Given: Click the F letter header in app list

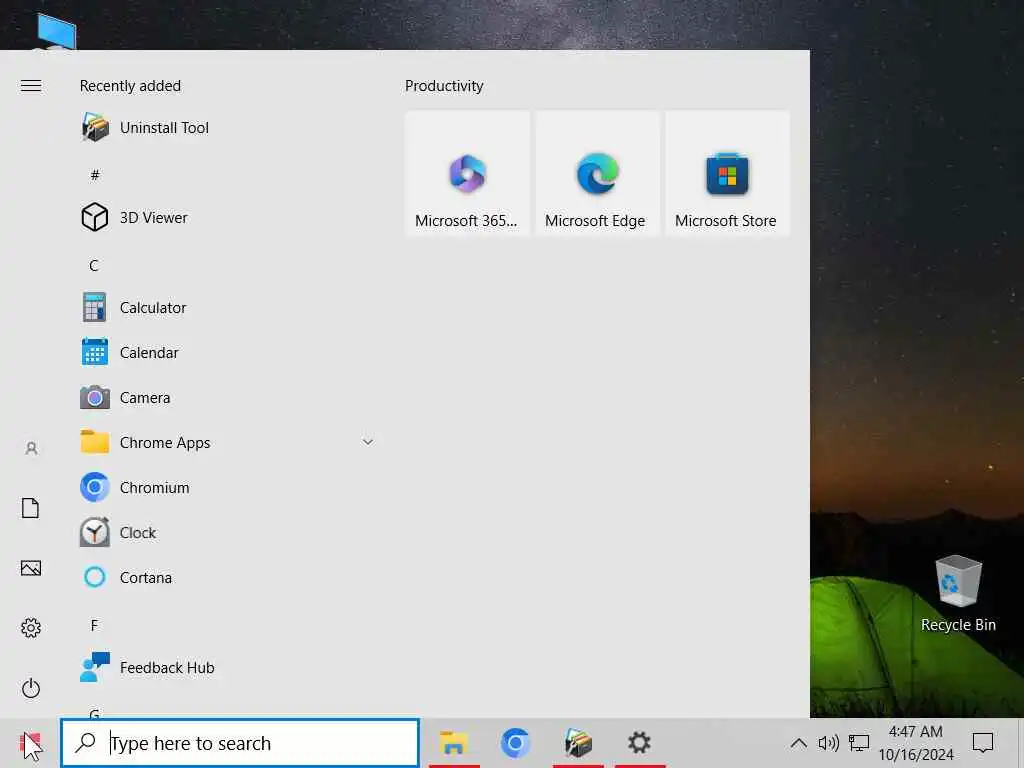Looking at the screenshot, I should (x=95, y=626).
